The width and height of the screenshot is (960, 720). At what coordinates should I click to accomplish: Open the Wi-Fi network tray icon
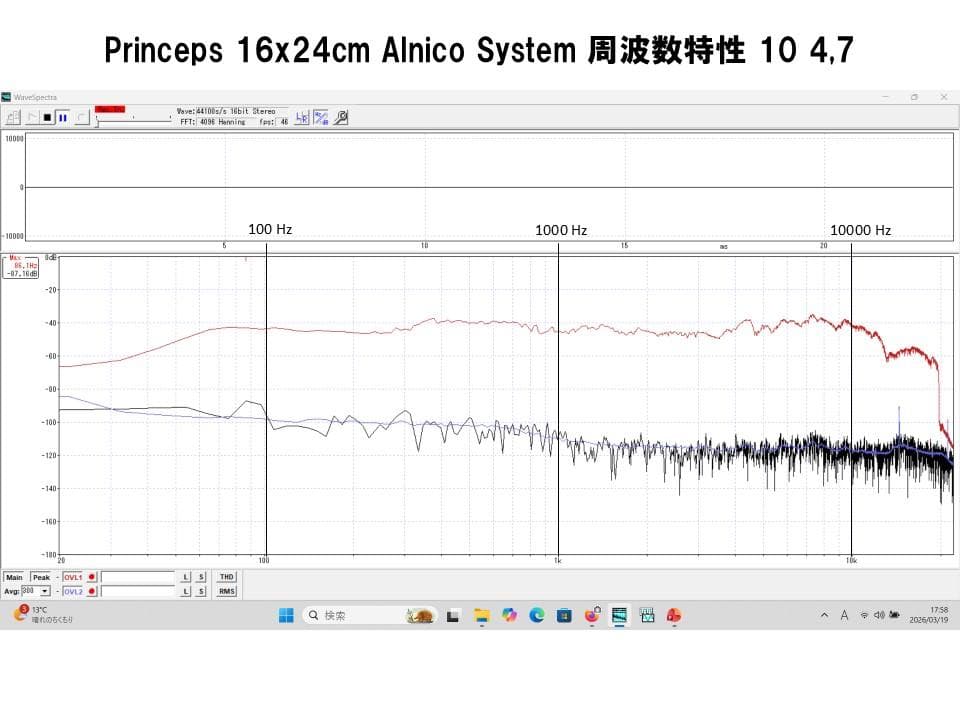click(x=864, y=615)
